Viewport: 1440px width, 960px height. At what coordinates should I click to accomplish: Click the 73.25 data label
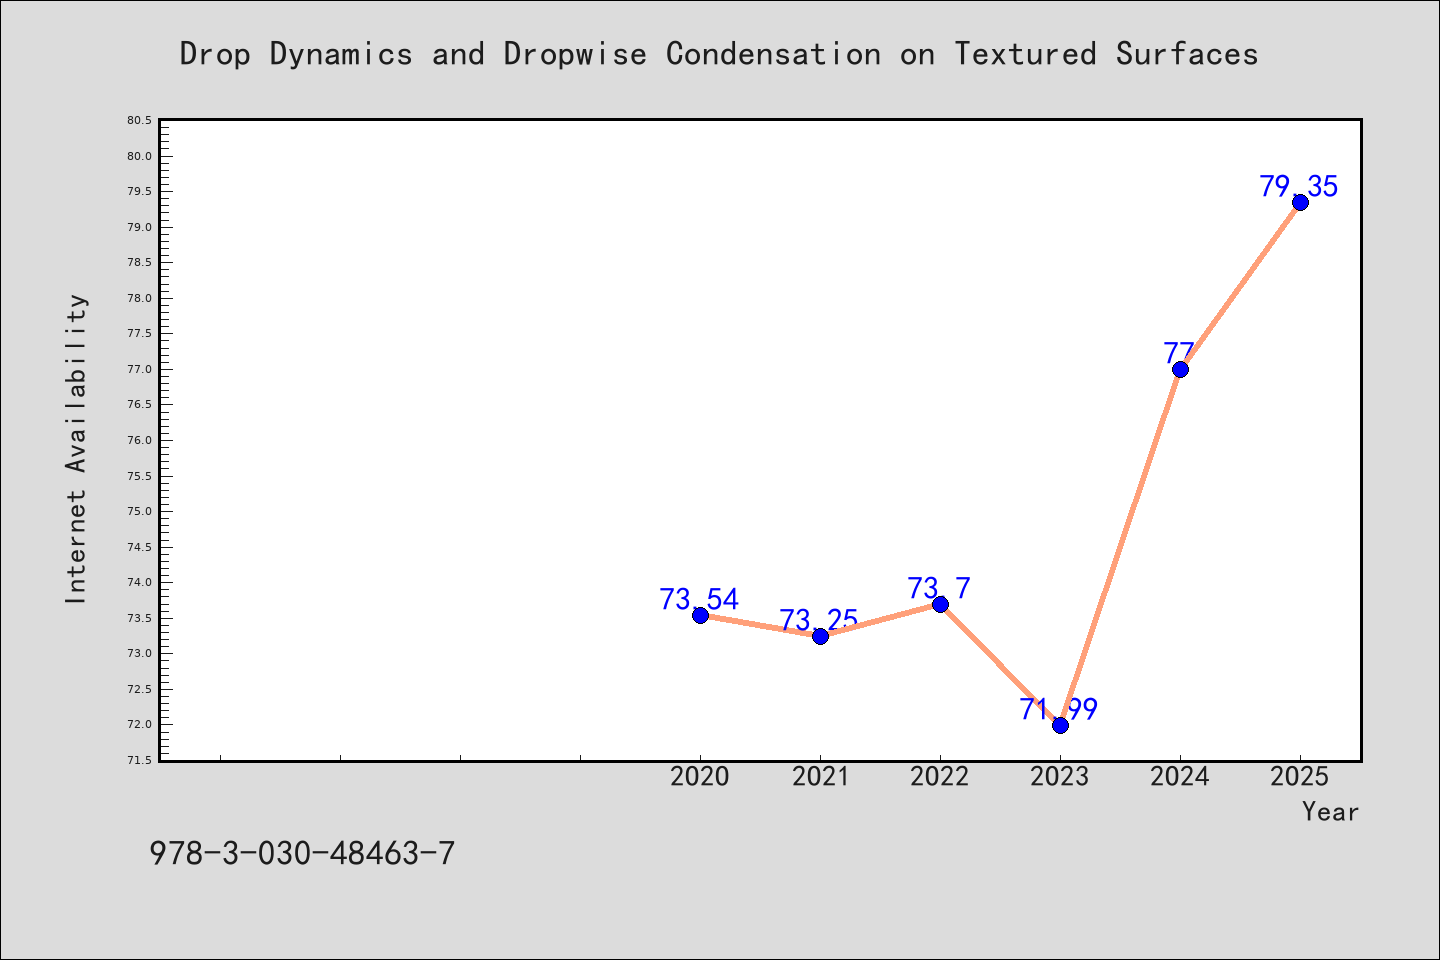point(819,620)
